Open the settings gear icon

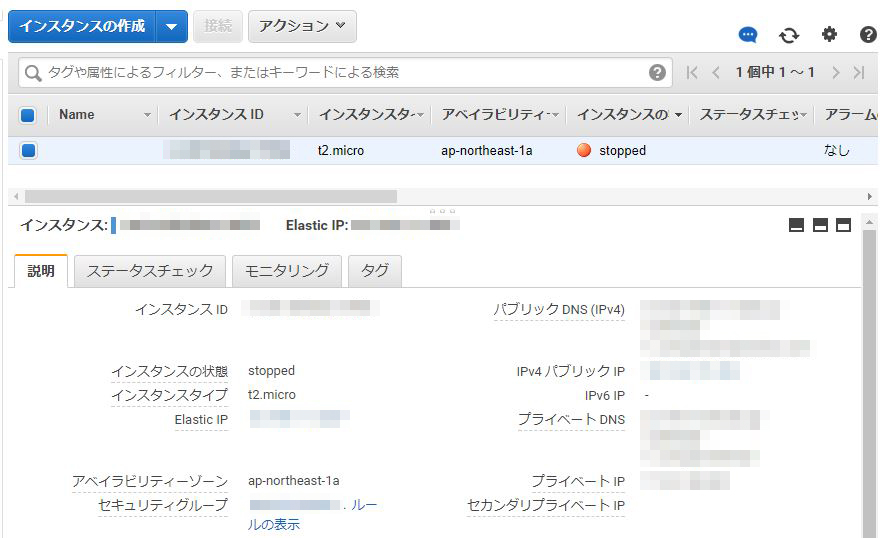829,34
